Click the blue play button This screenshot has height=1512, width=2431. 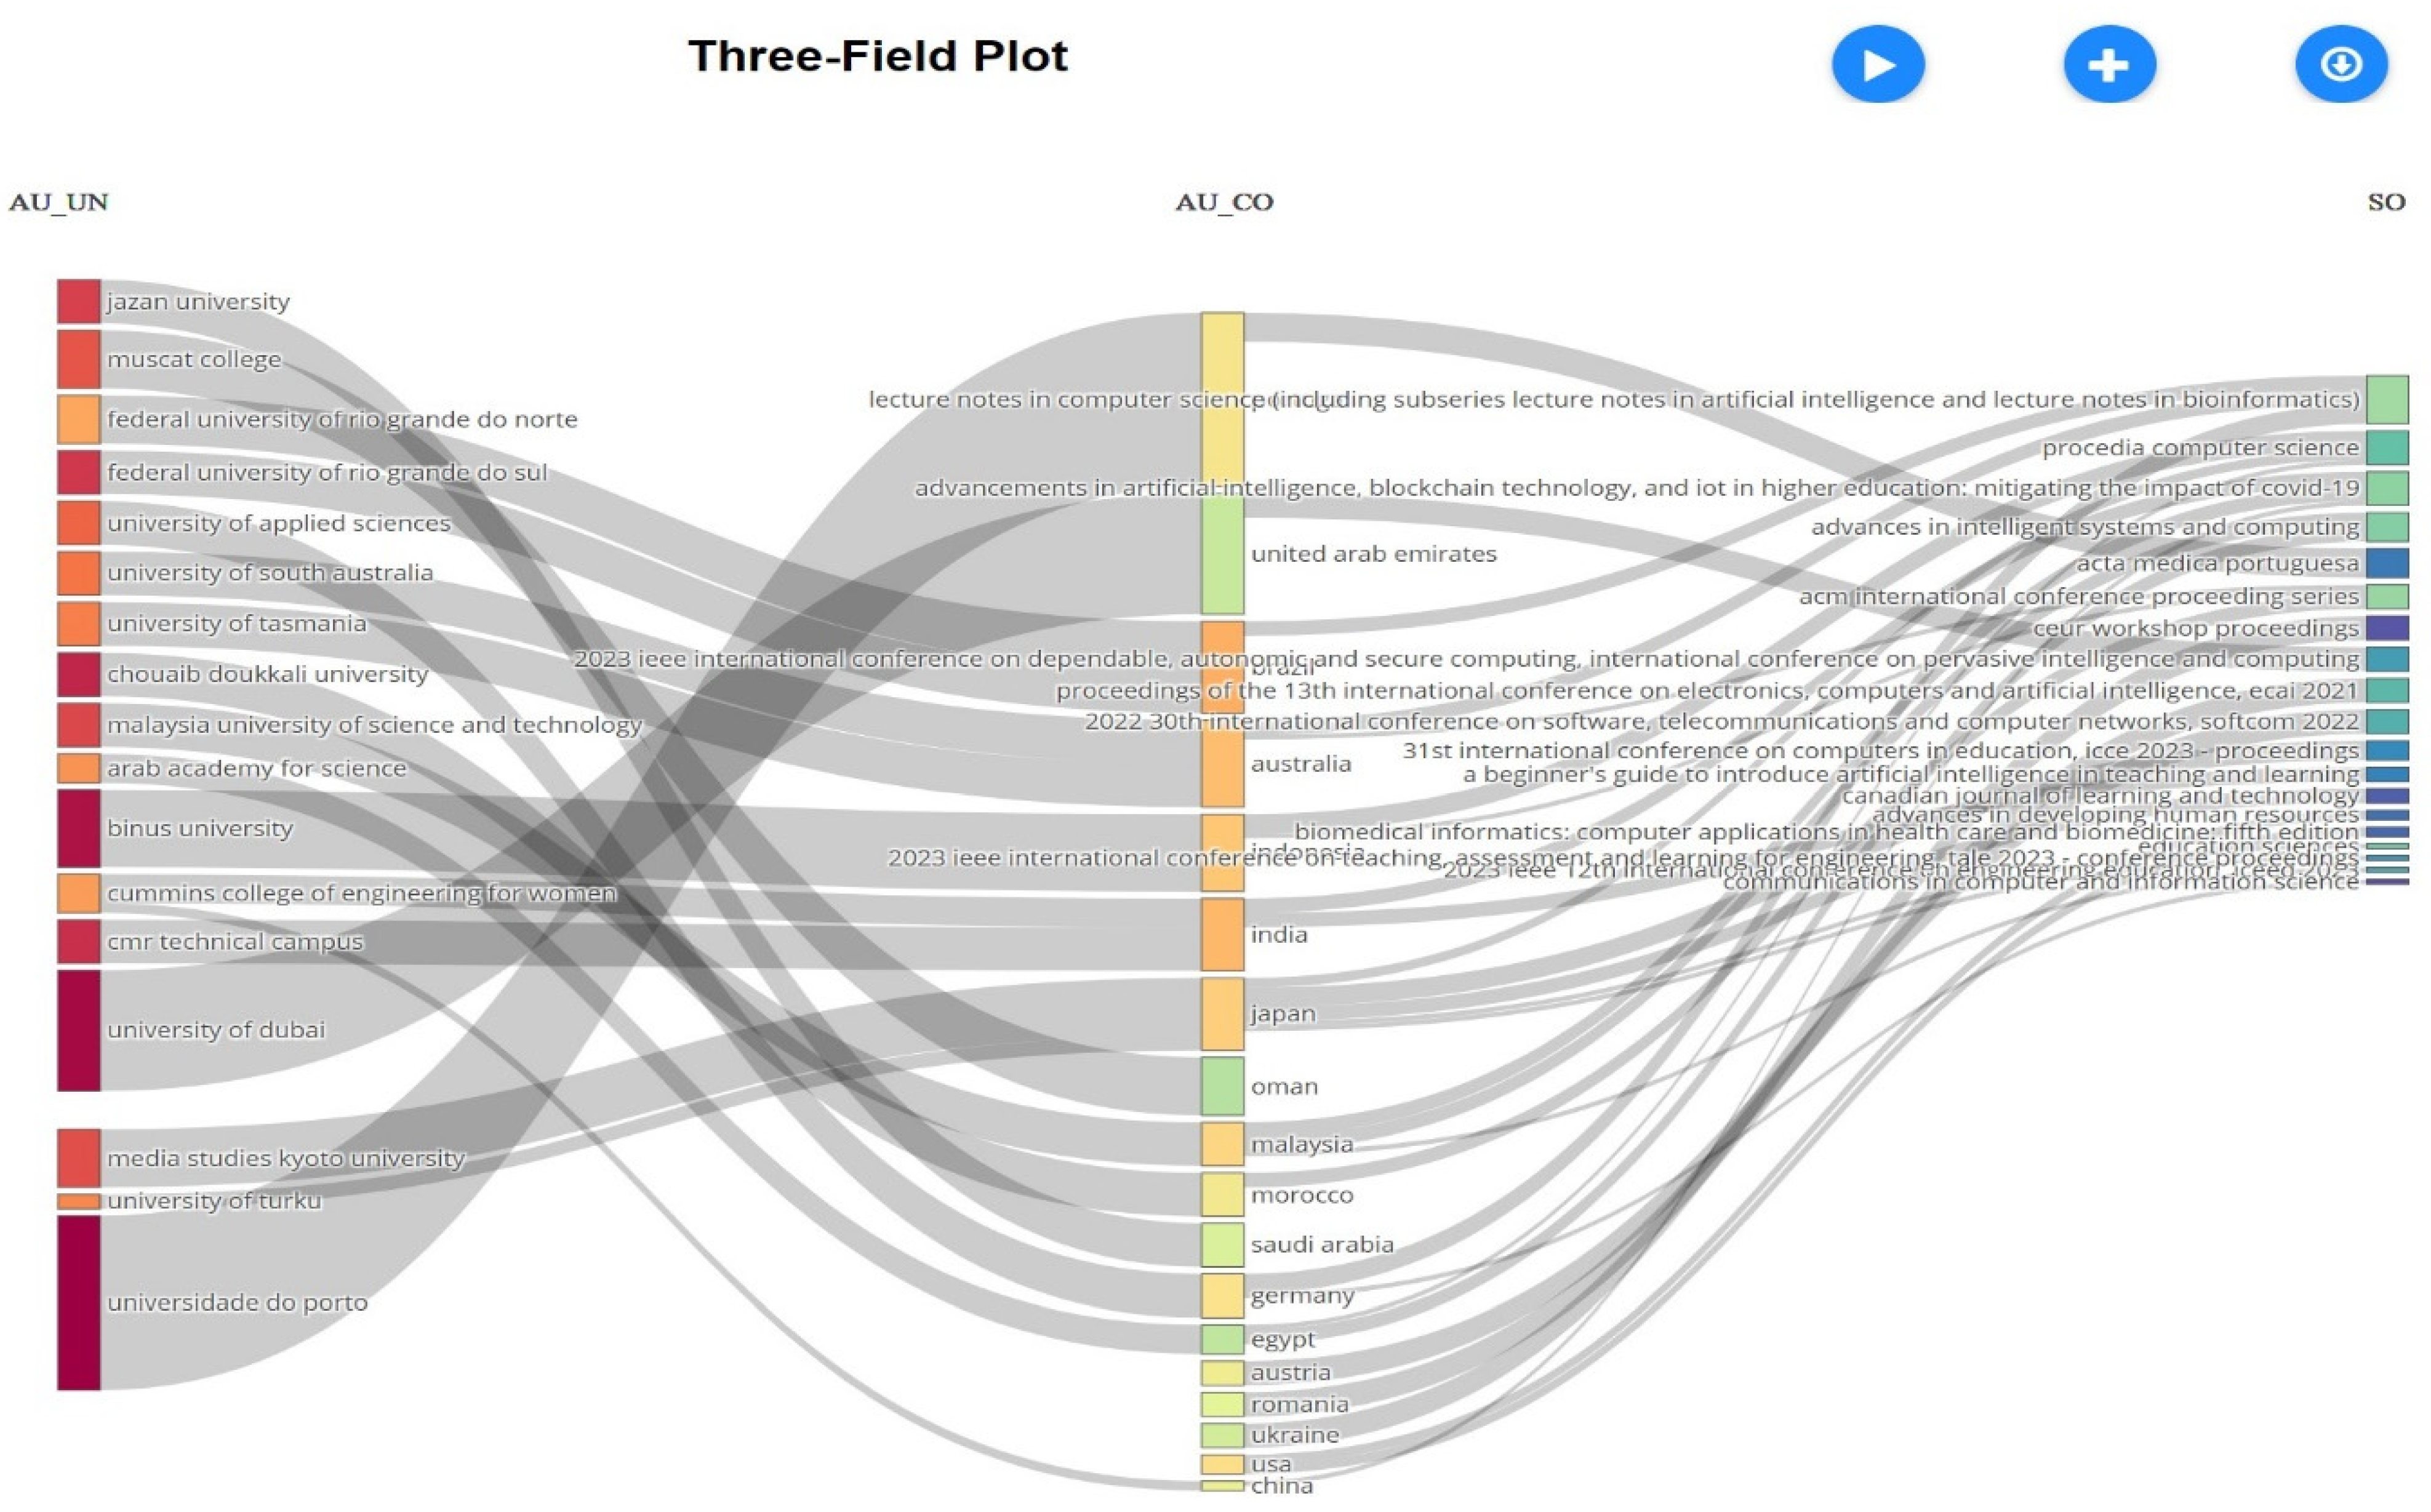1877,65
